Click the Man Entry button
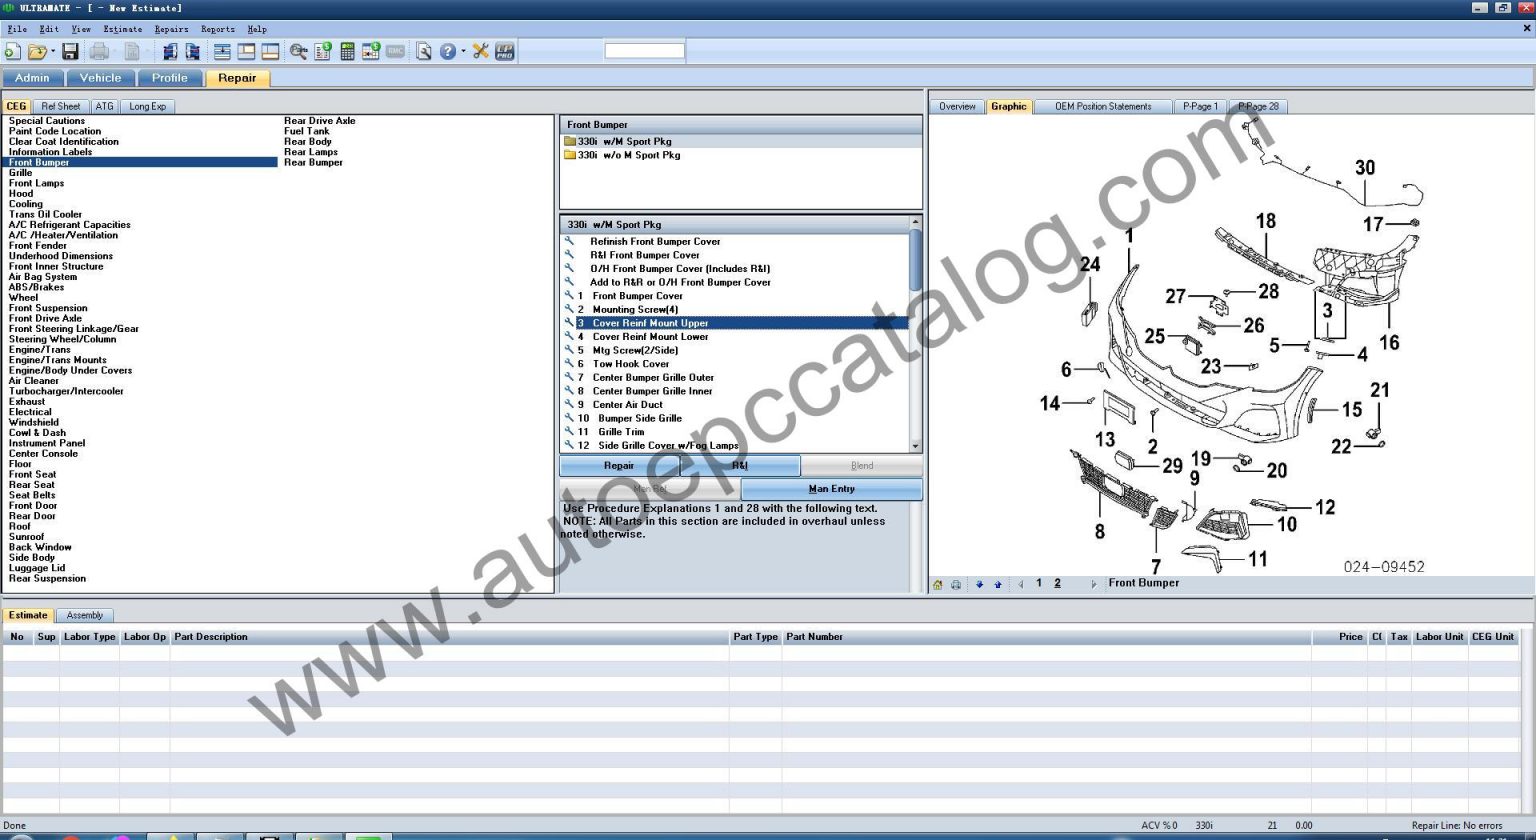Screen dimensions: 1536x840 (831, 489)
